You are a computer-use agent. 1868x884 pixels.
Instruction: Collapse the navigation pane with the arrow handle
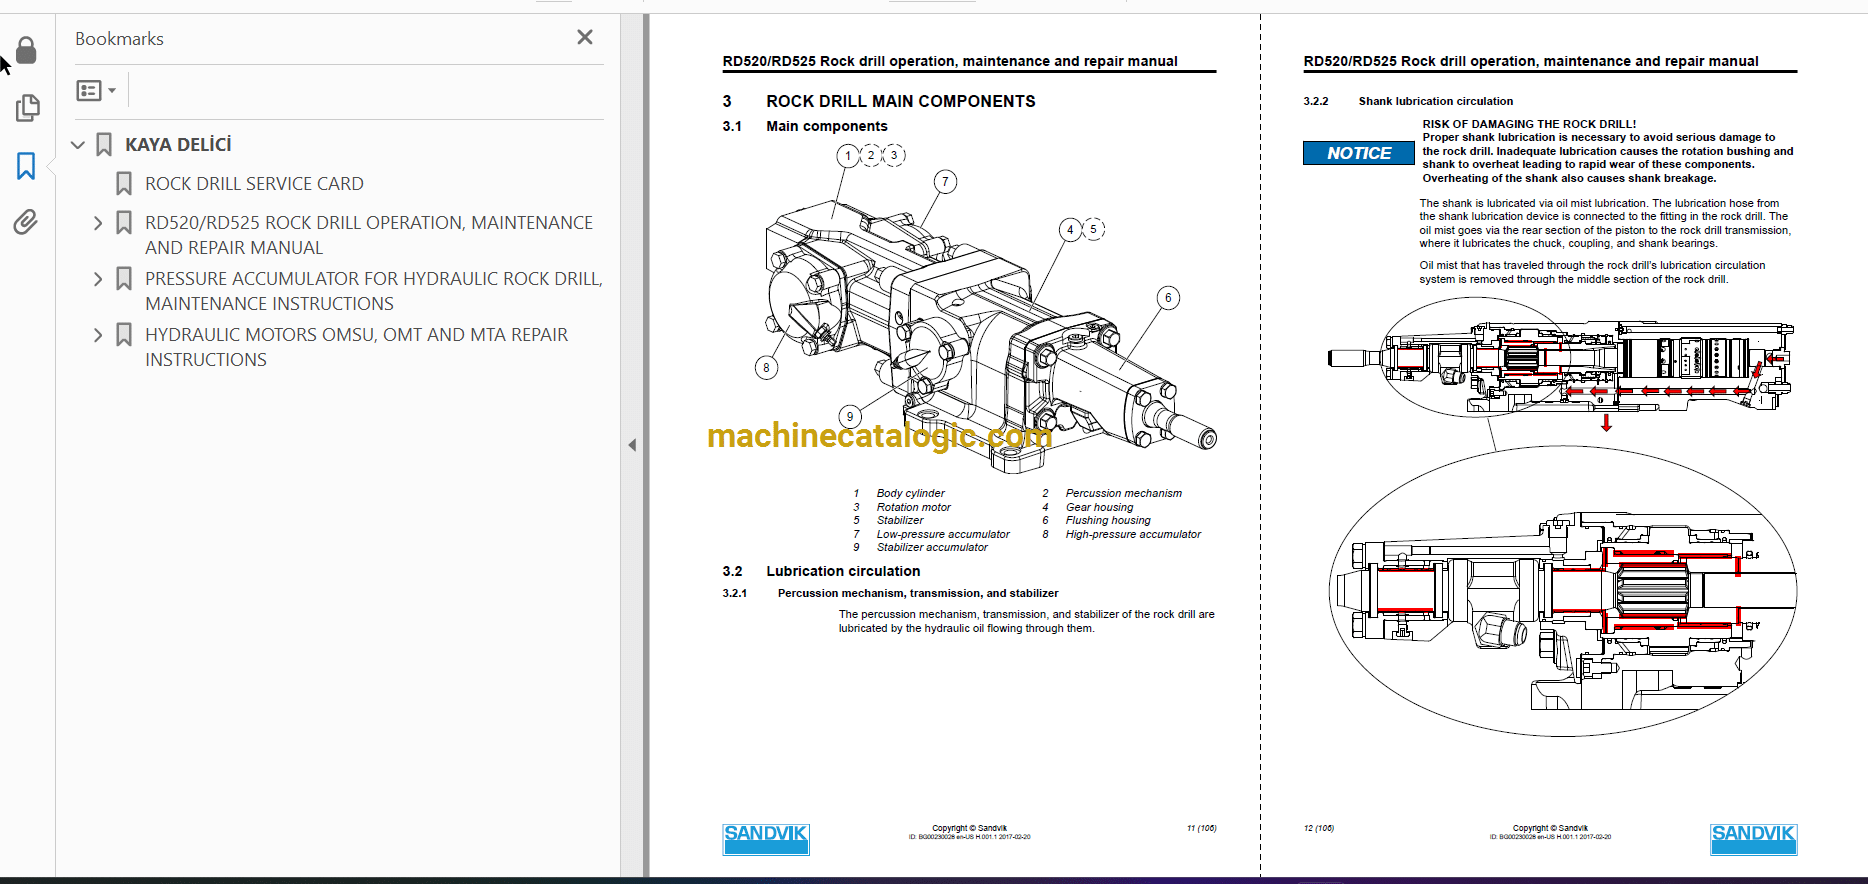point(632,445)
